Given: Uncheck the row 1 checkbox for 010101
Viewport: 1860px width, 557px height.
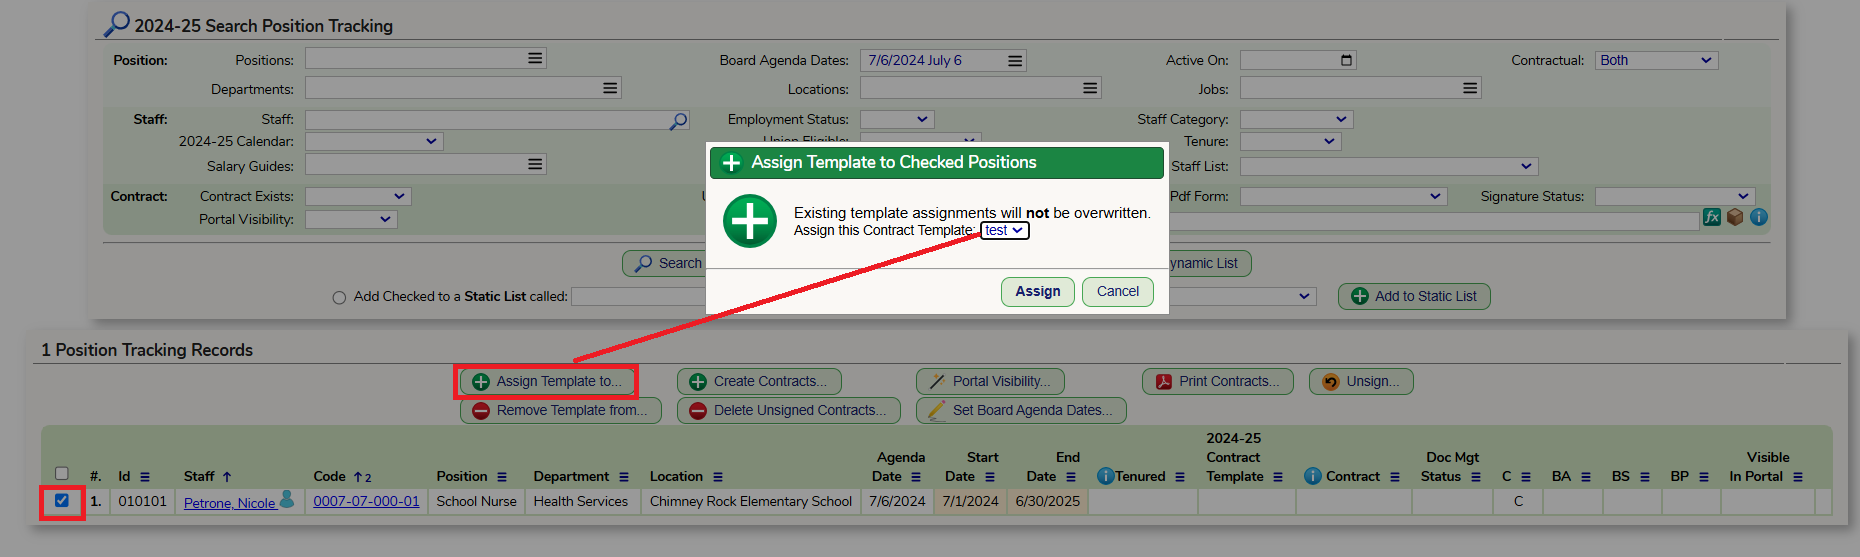Looking at the screenshot, I should pyautogui.click(x=62, y=501).
